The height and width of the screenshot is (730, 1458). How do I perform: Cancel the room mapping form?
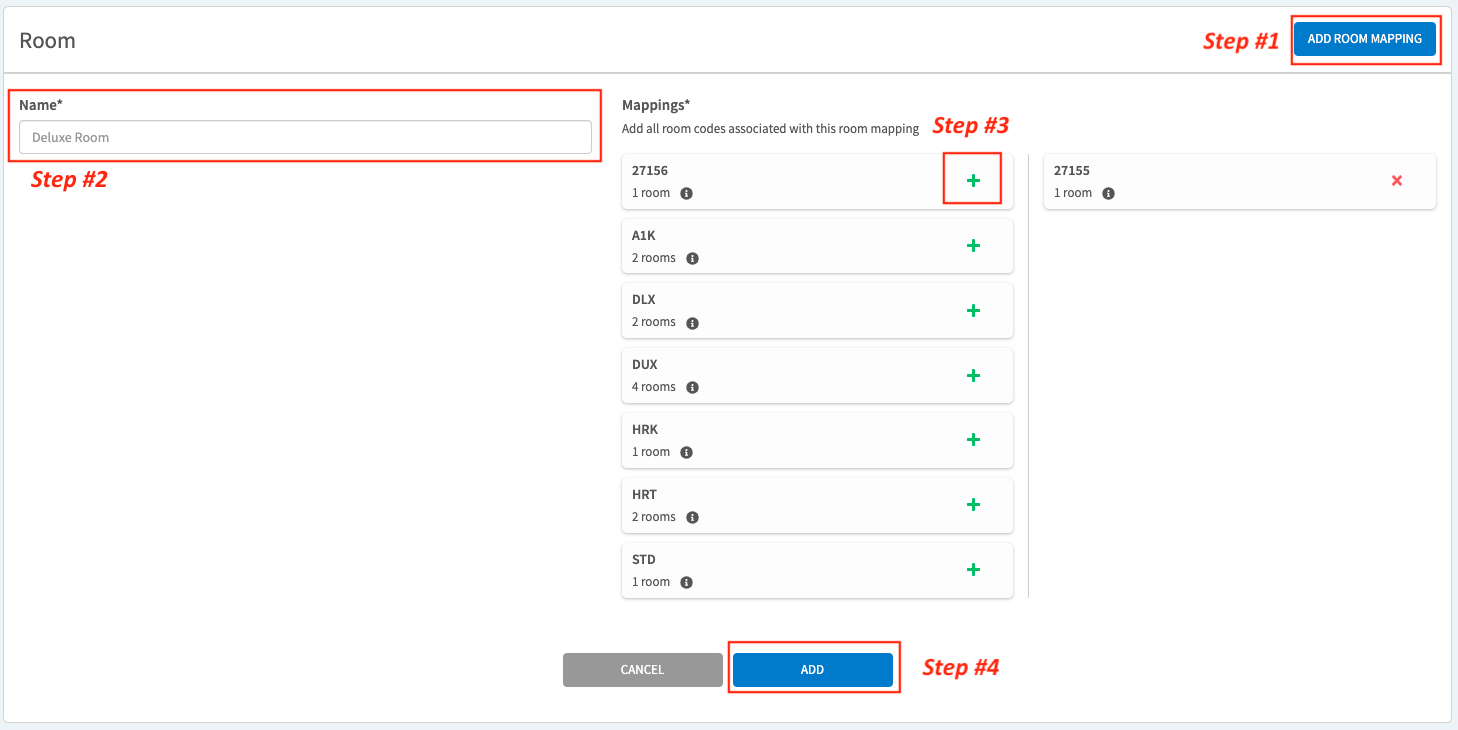pyautogui.click(x=642, y=670)
